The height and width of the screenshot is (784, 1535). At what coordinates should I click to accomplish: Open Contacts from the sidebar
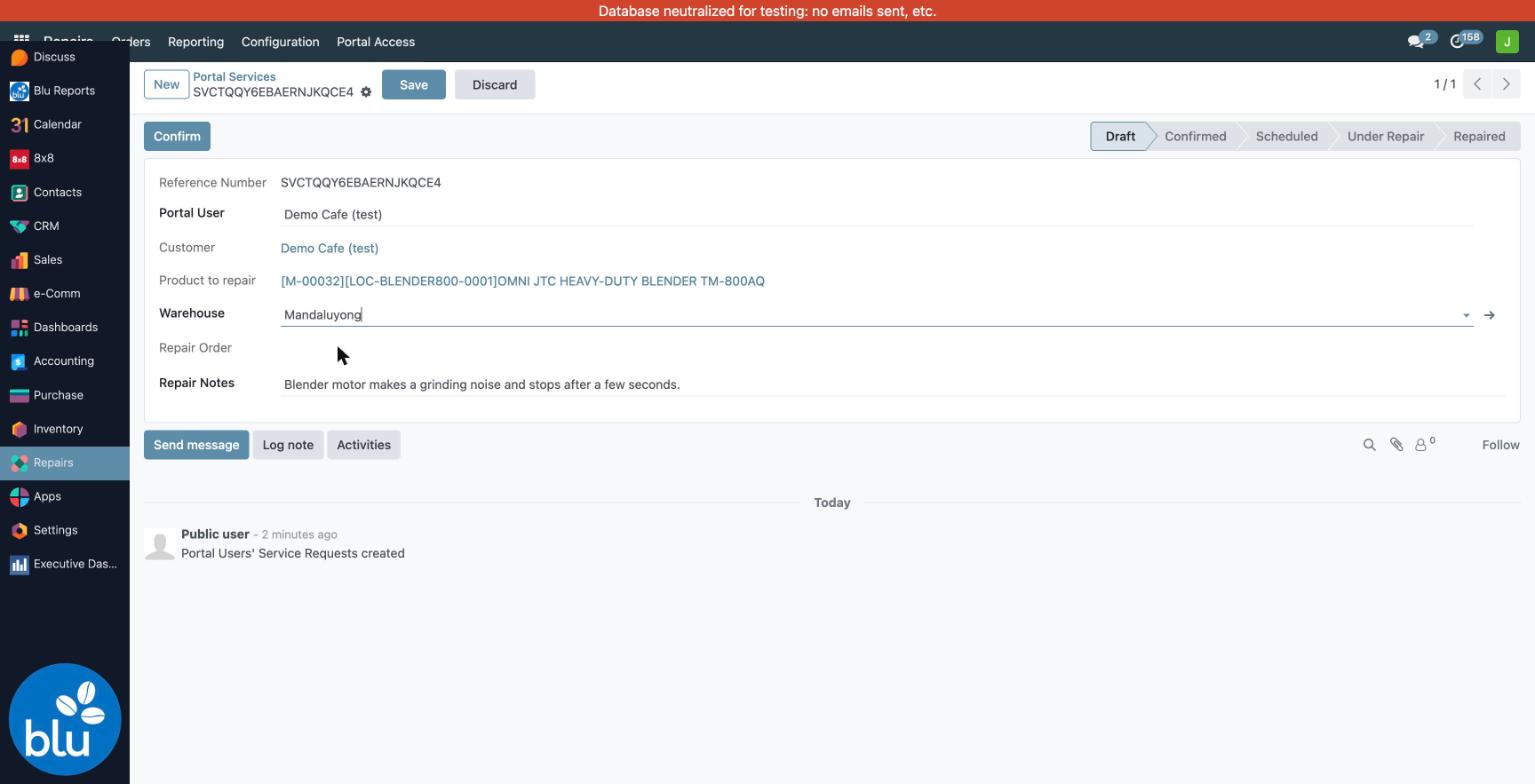pyautogui.click(x=64, y=192)
